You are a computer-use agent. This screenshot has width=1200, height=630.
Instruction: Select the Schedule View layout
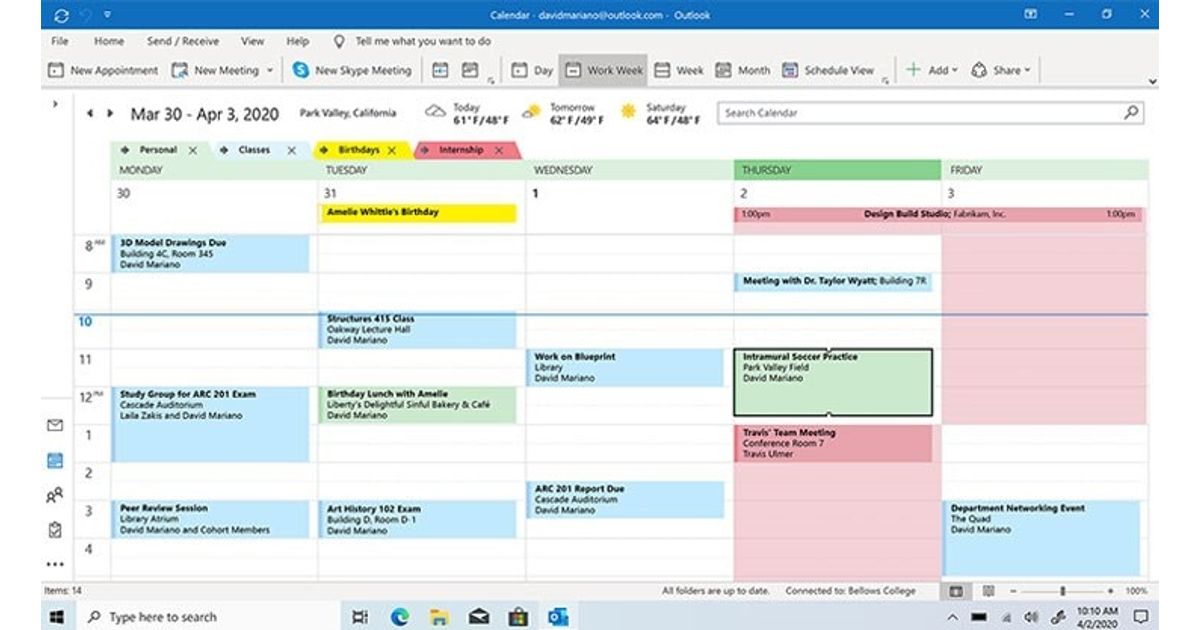tap(828, 70)
